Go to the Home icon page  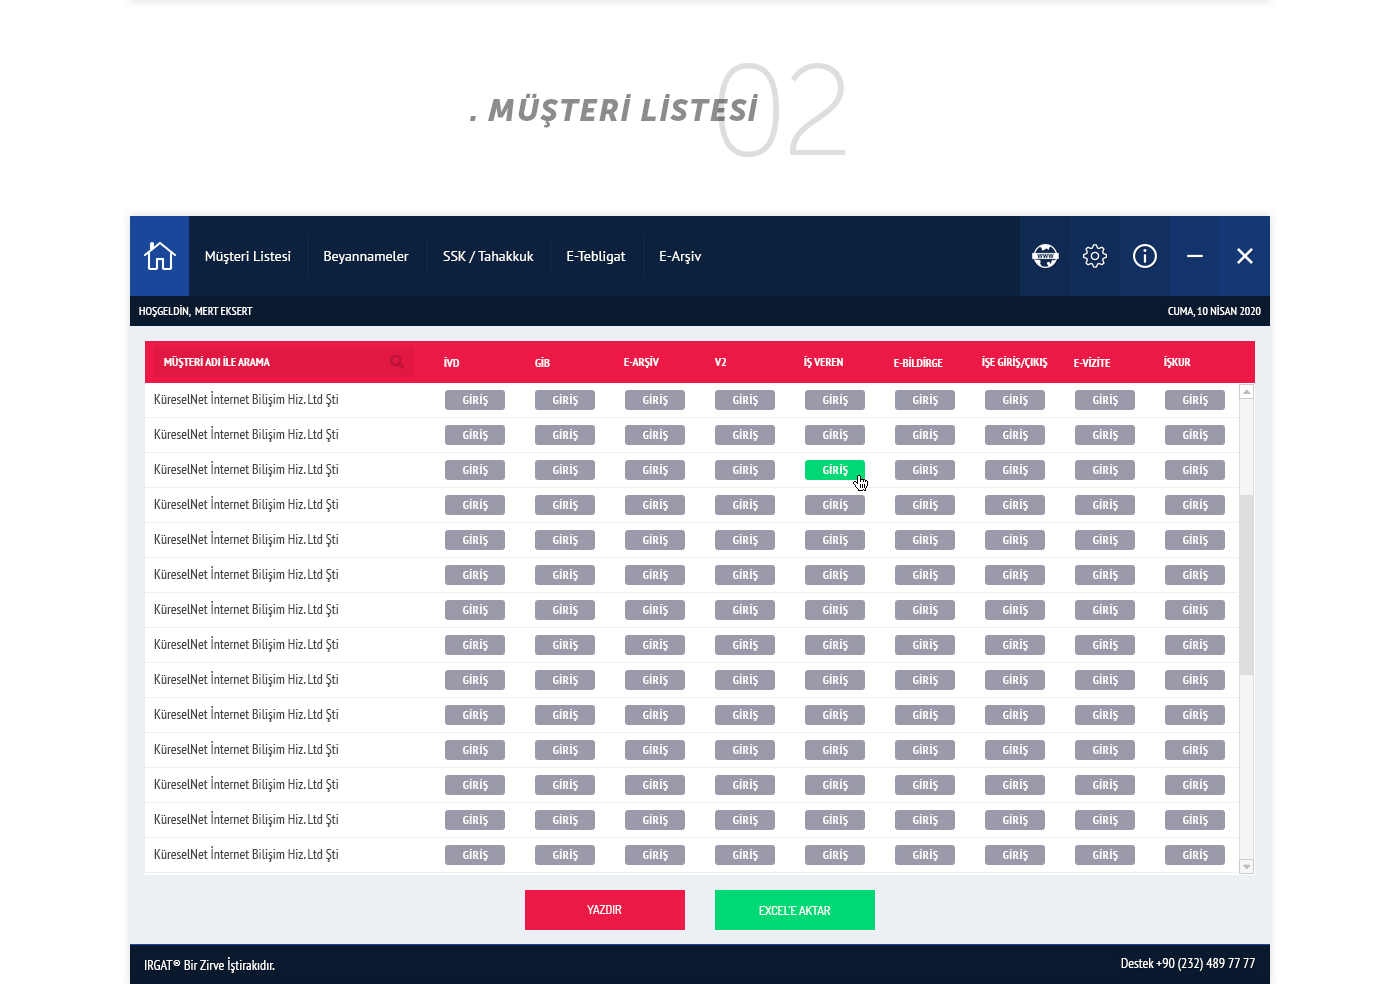pos(159,256)
